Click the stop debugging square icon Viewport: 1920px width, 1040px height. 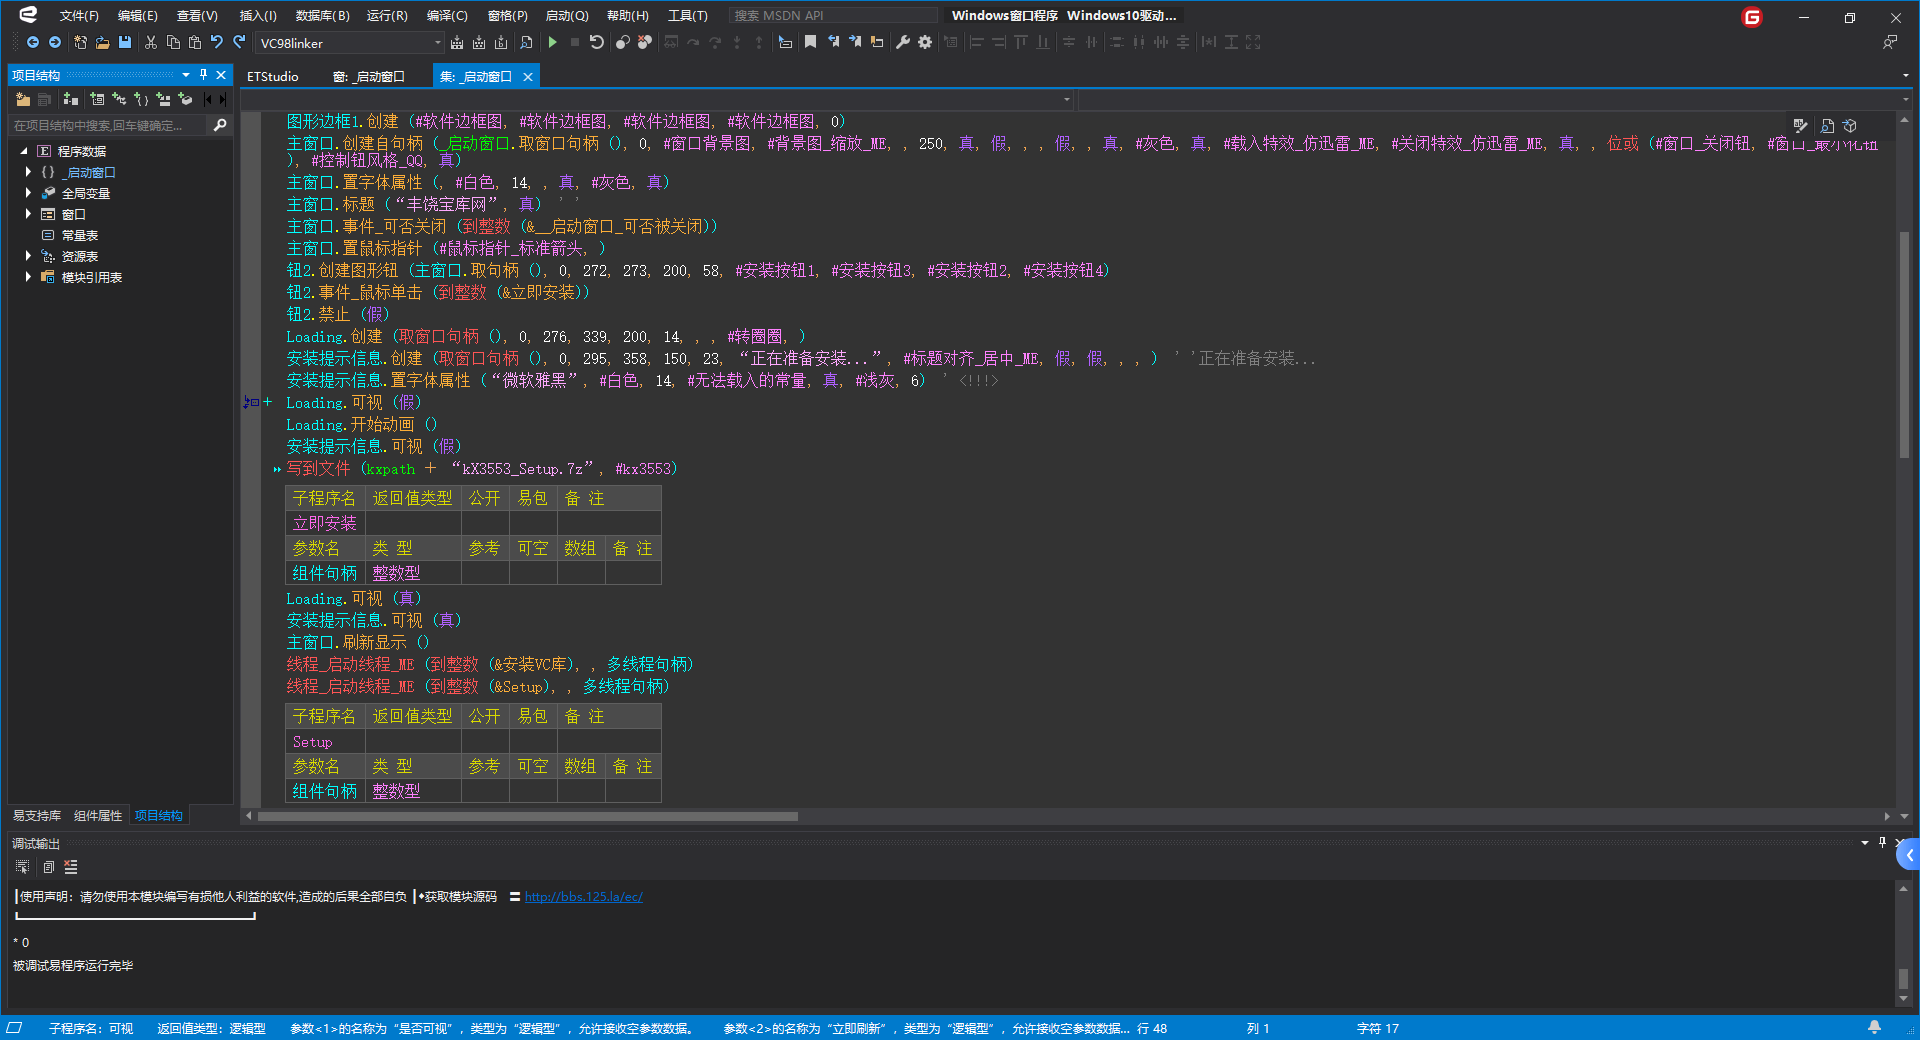[x=574, y=42]
